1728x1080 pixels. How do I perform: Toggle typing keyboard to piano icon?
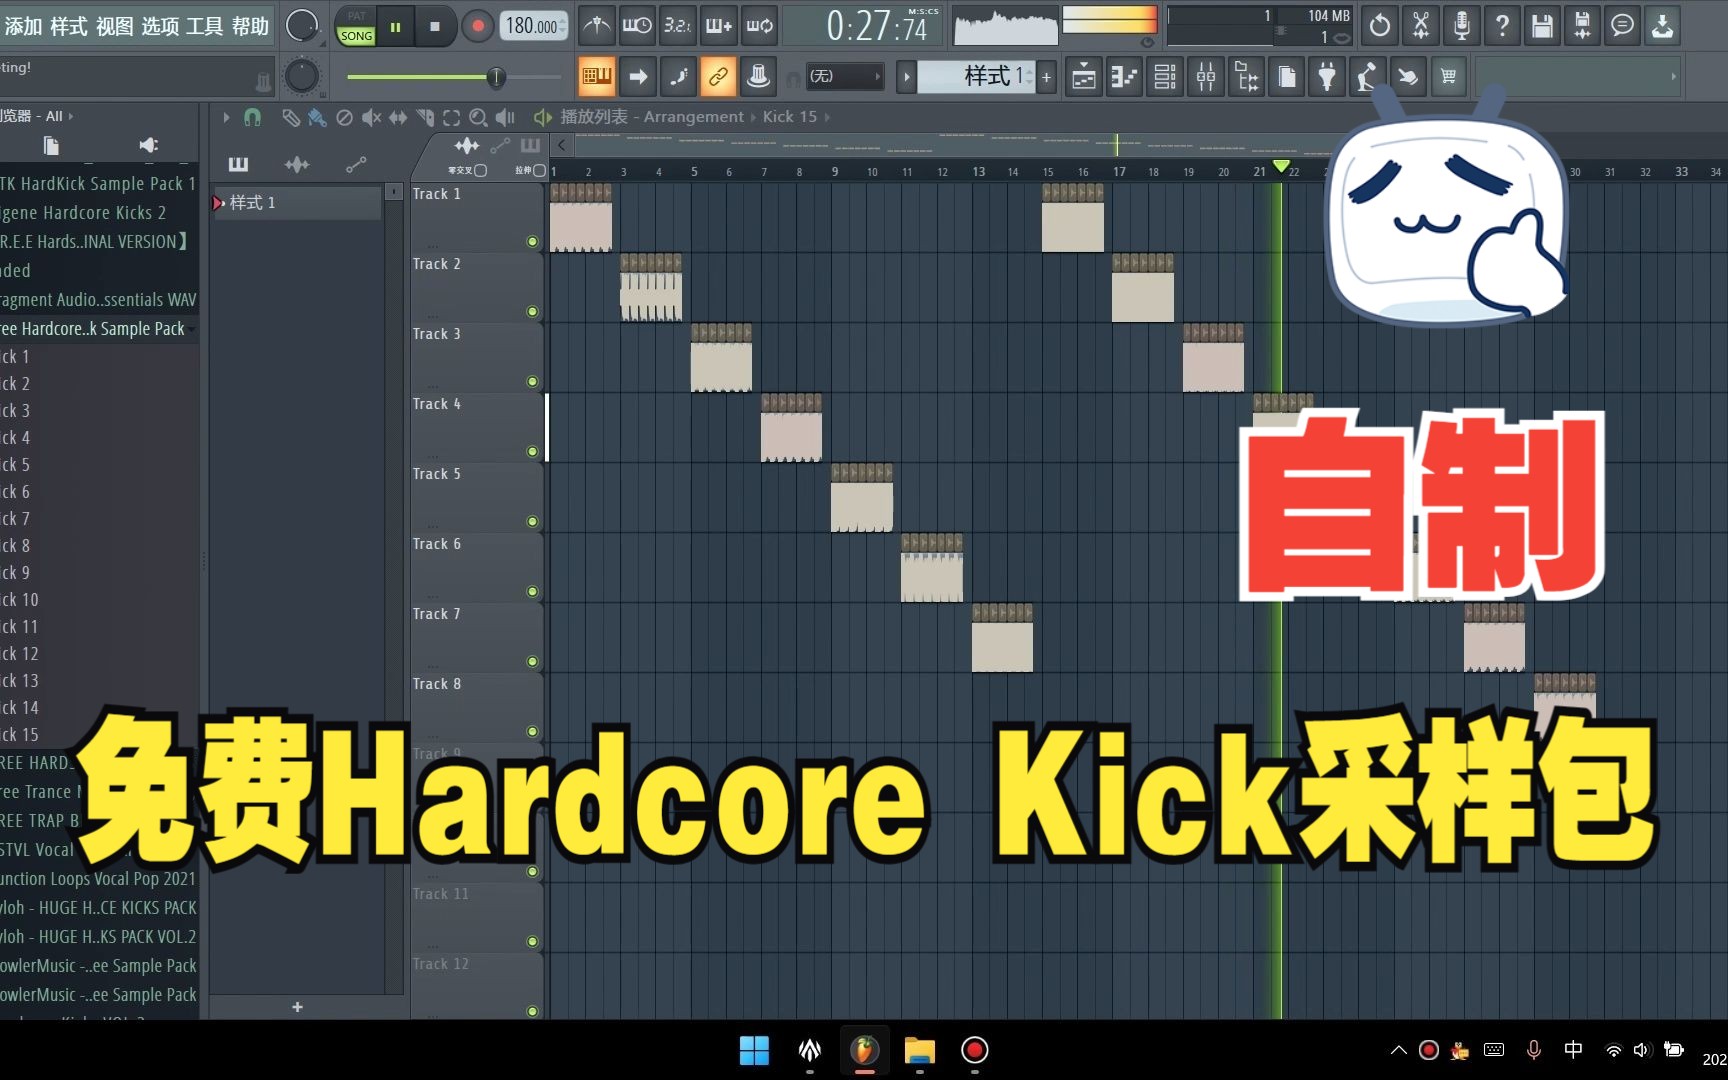pyautogui.click(x=597, y=76)
